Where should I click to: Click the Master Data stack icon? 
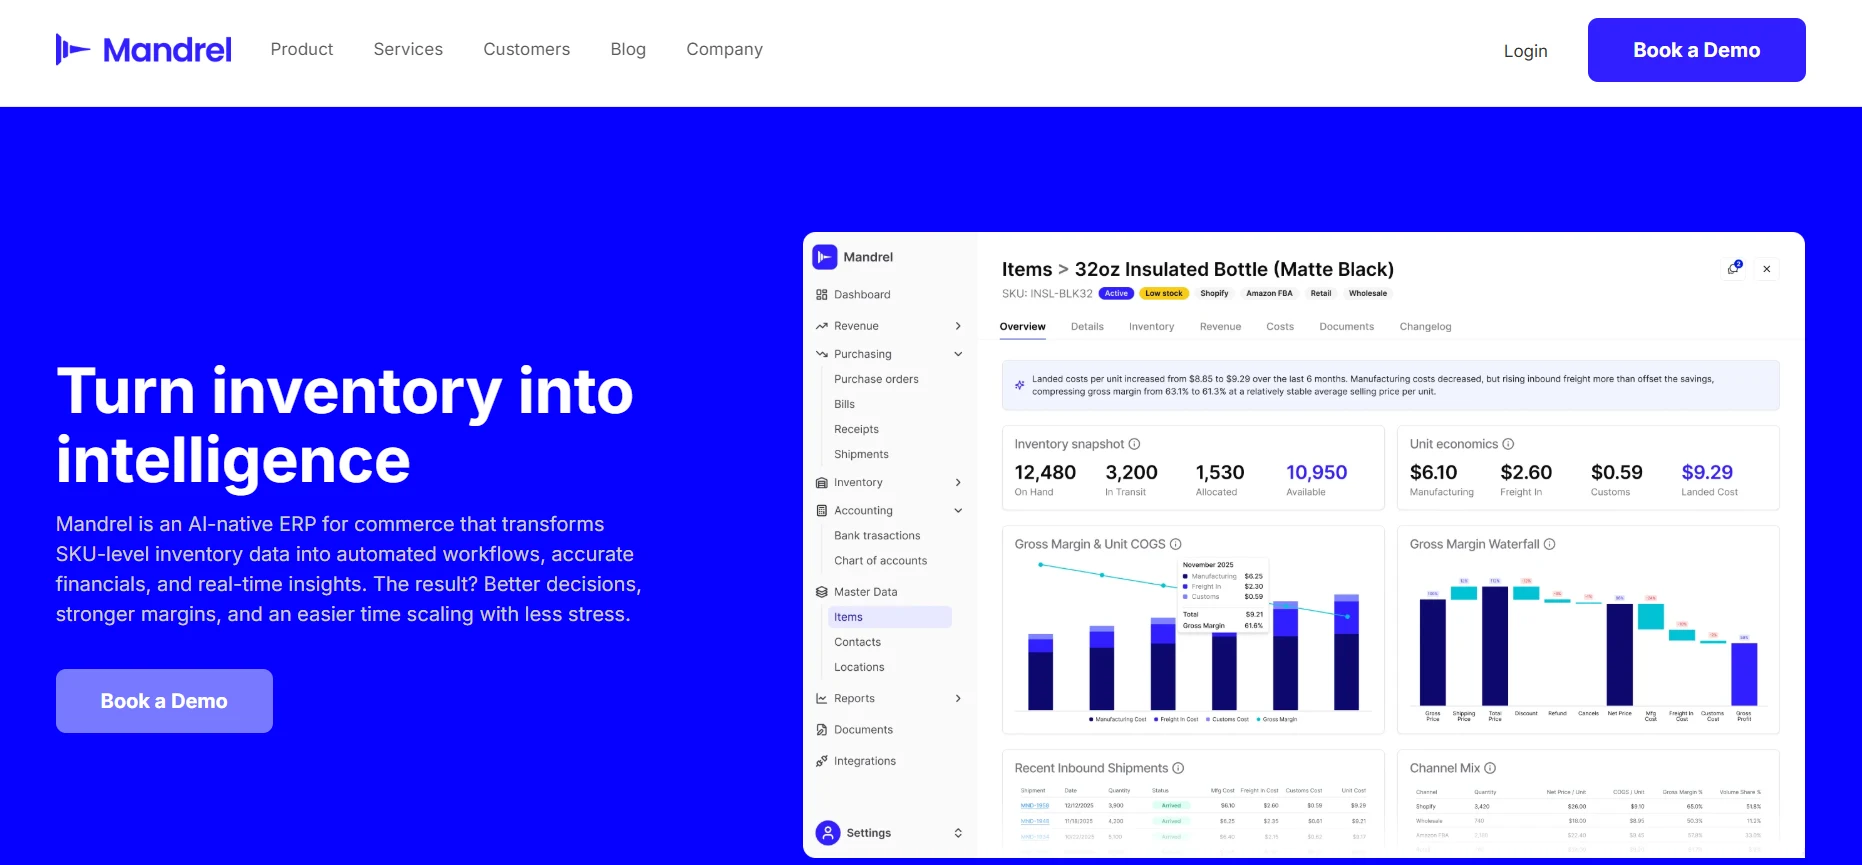822,592
